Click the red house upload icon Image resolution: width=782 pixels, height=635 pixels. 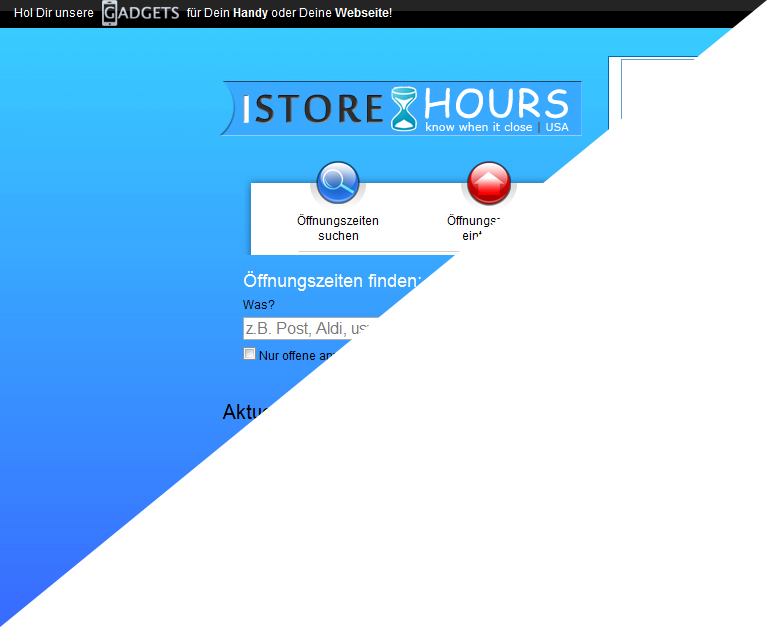click(489, 183)
